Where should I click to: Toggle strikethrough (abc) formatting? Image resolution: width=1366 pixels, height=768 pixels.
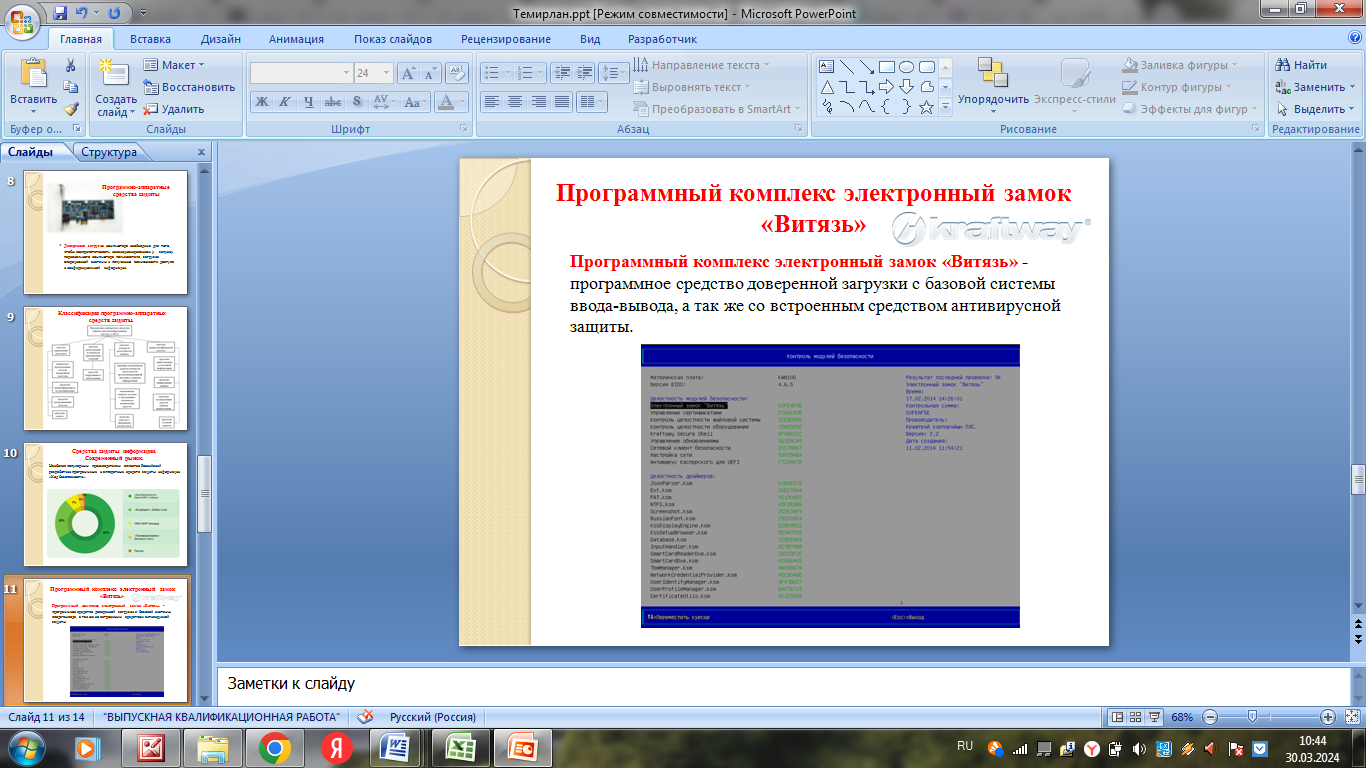[333, 102]
